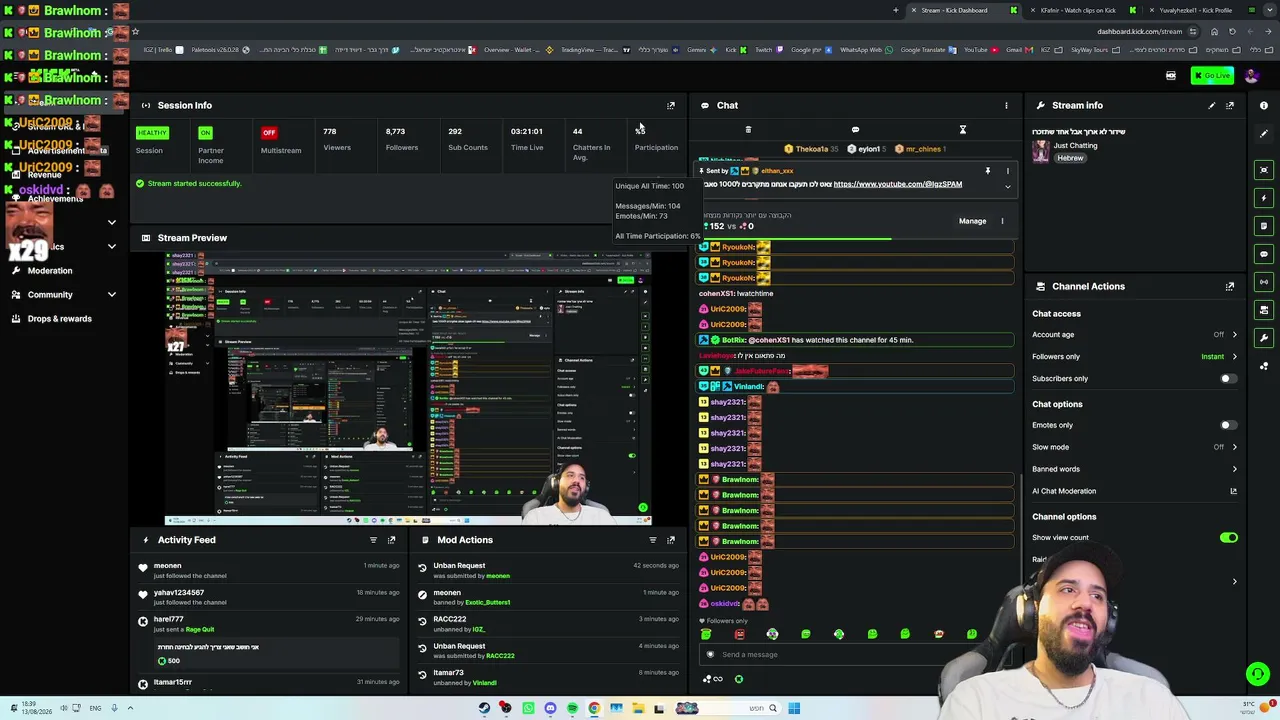Viewport: 1280px width, 720px height.
Task: Expand the pinned message with the chevron
Action: click(x=1007, y=187)
